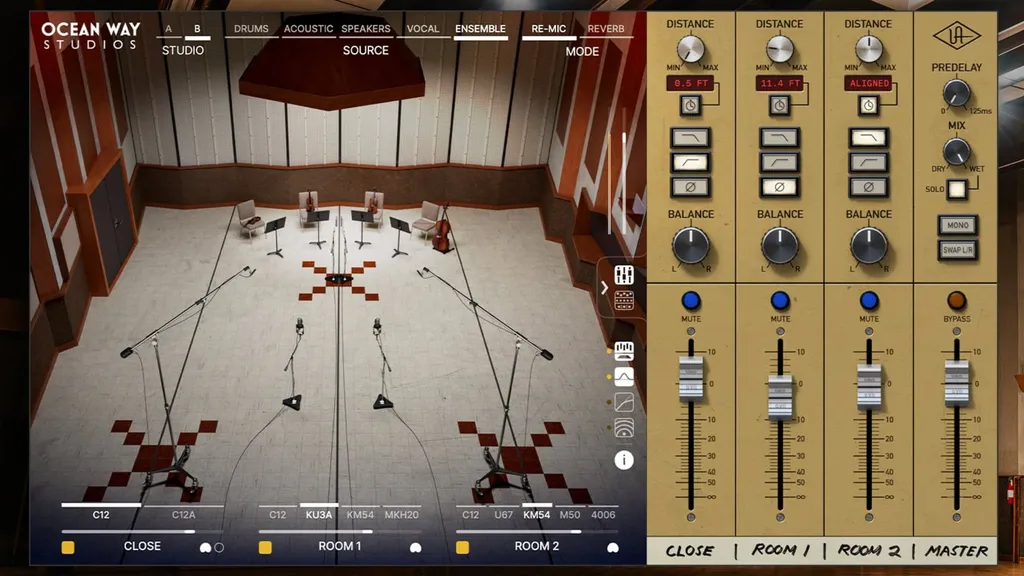Screen dimensions: 1024x576
Task: Toggle the Master Bypass button
Action: click(957, 301)
